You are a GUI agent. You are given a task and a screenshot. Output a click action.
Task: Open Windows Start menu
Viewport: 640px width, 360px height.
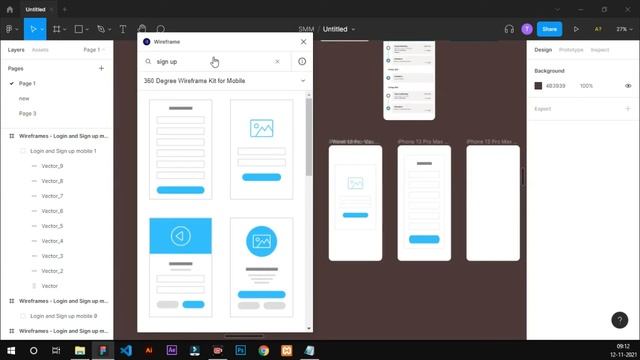(11, 351)
